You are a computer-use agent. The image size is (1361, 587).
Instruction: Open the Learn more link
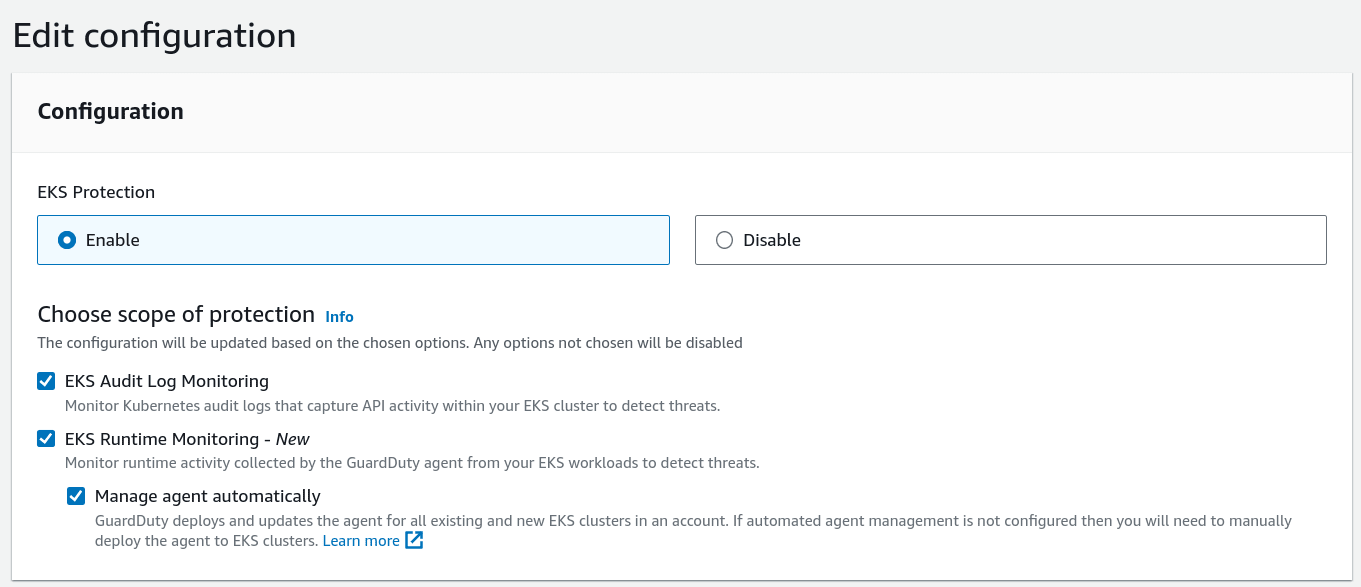point(361,541)
